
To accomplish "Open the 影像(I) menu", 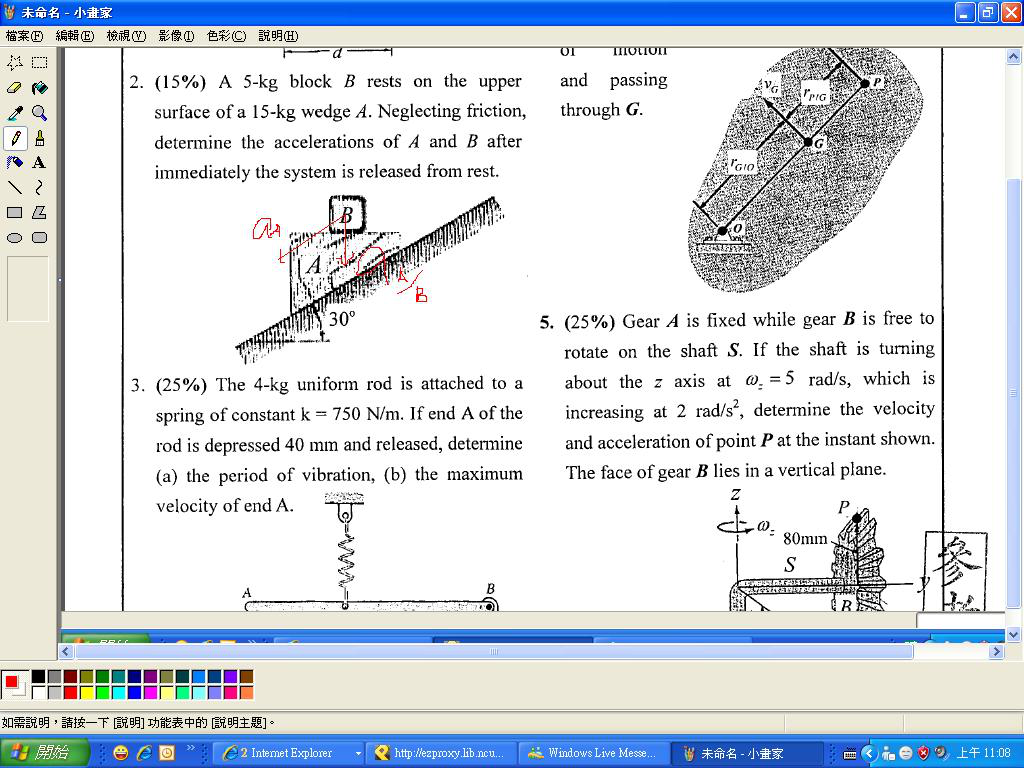I will click(176, 36).
